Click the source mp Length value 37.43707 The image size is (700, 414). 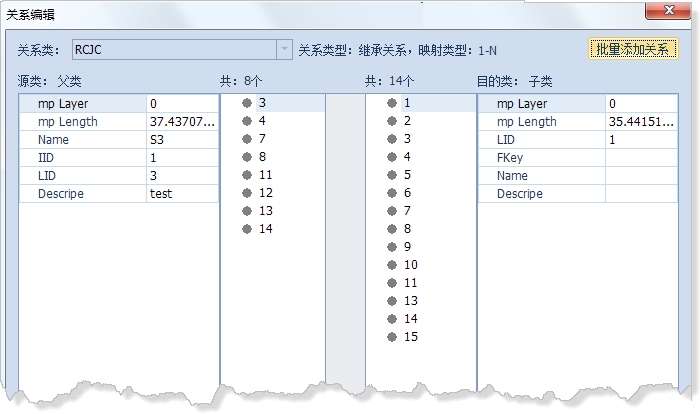181,122
